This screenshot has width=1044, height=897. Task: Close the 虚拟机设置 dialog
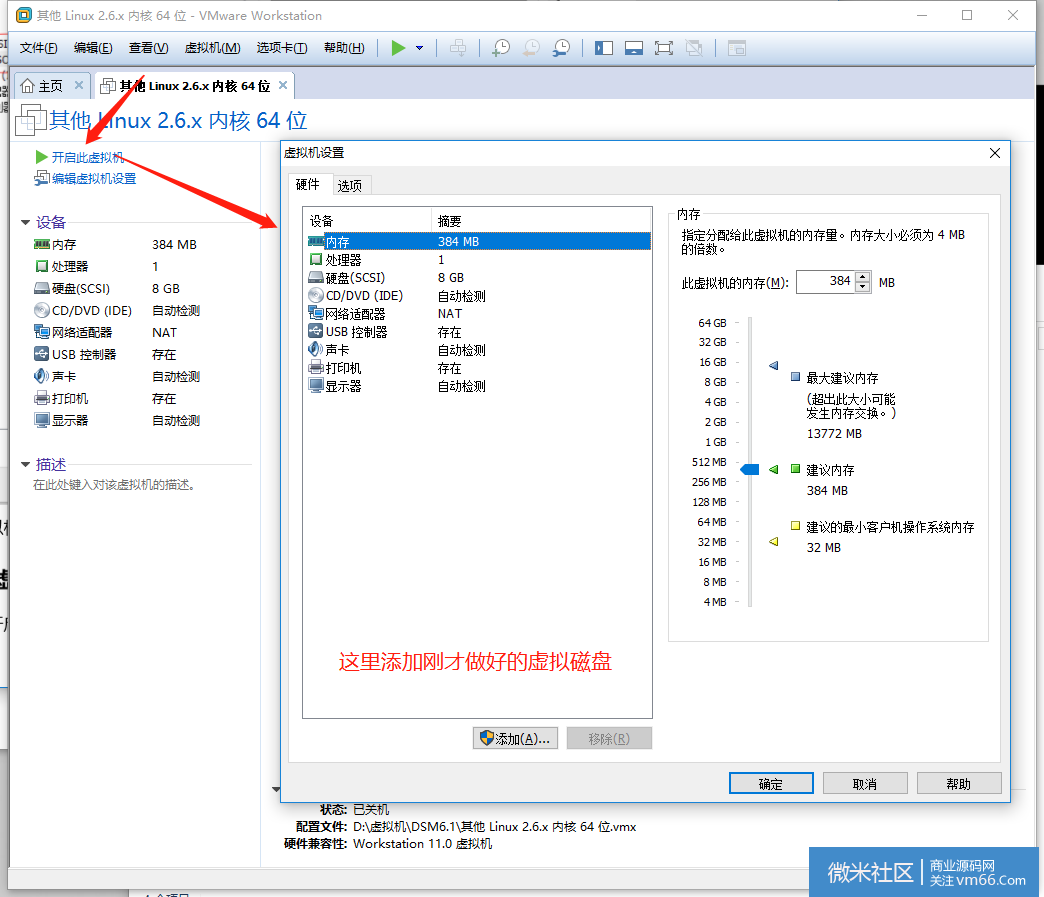pos(995,153)
